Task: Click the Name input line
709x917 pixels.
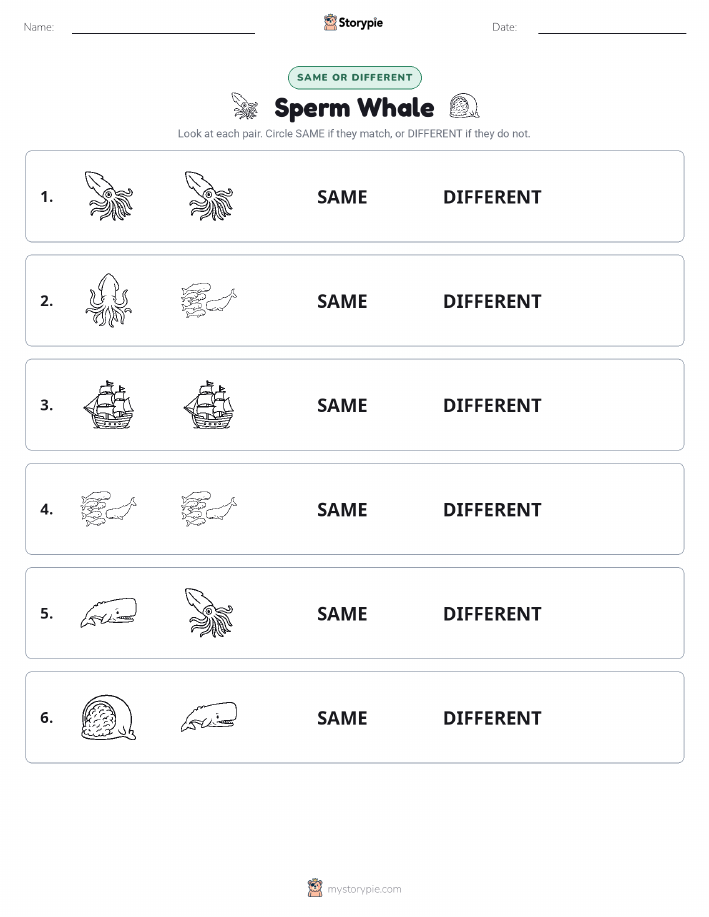Action: tap(163, 28)
